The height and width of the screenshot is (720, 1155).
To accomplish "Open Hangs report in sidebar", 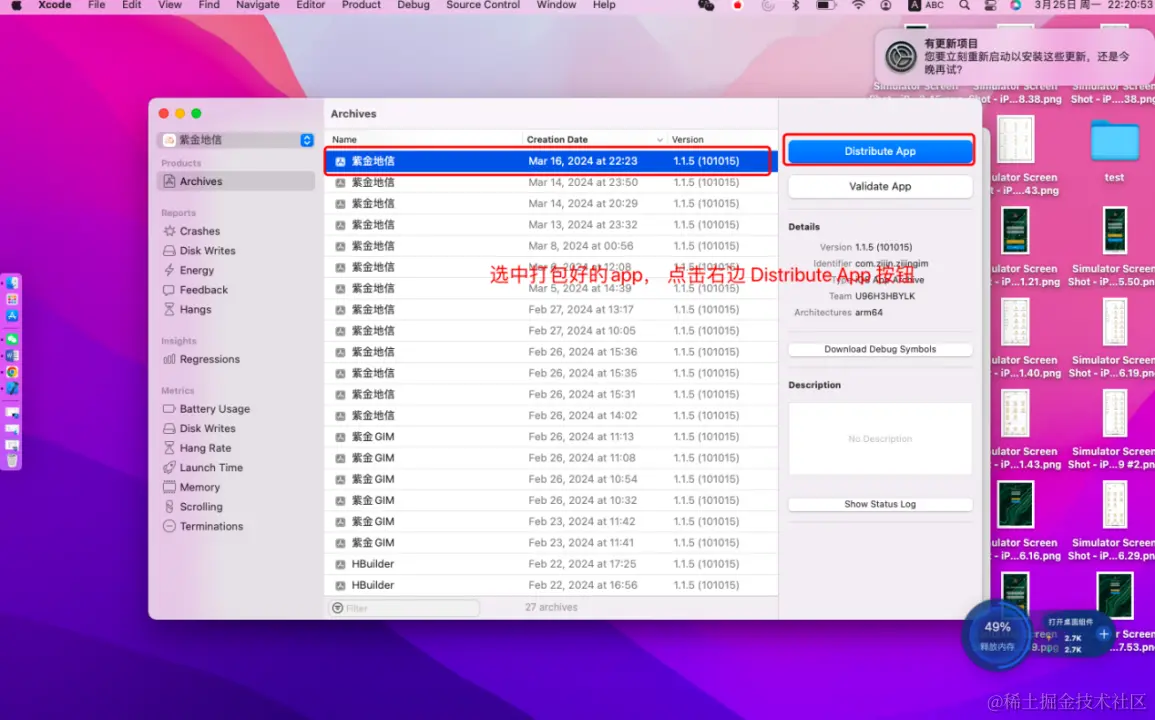I will click(x=195, y=310).
